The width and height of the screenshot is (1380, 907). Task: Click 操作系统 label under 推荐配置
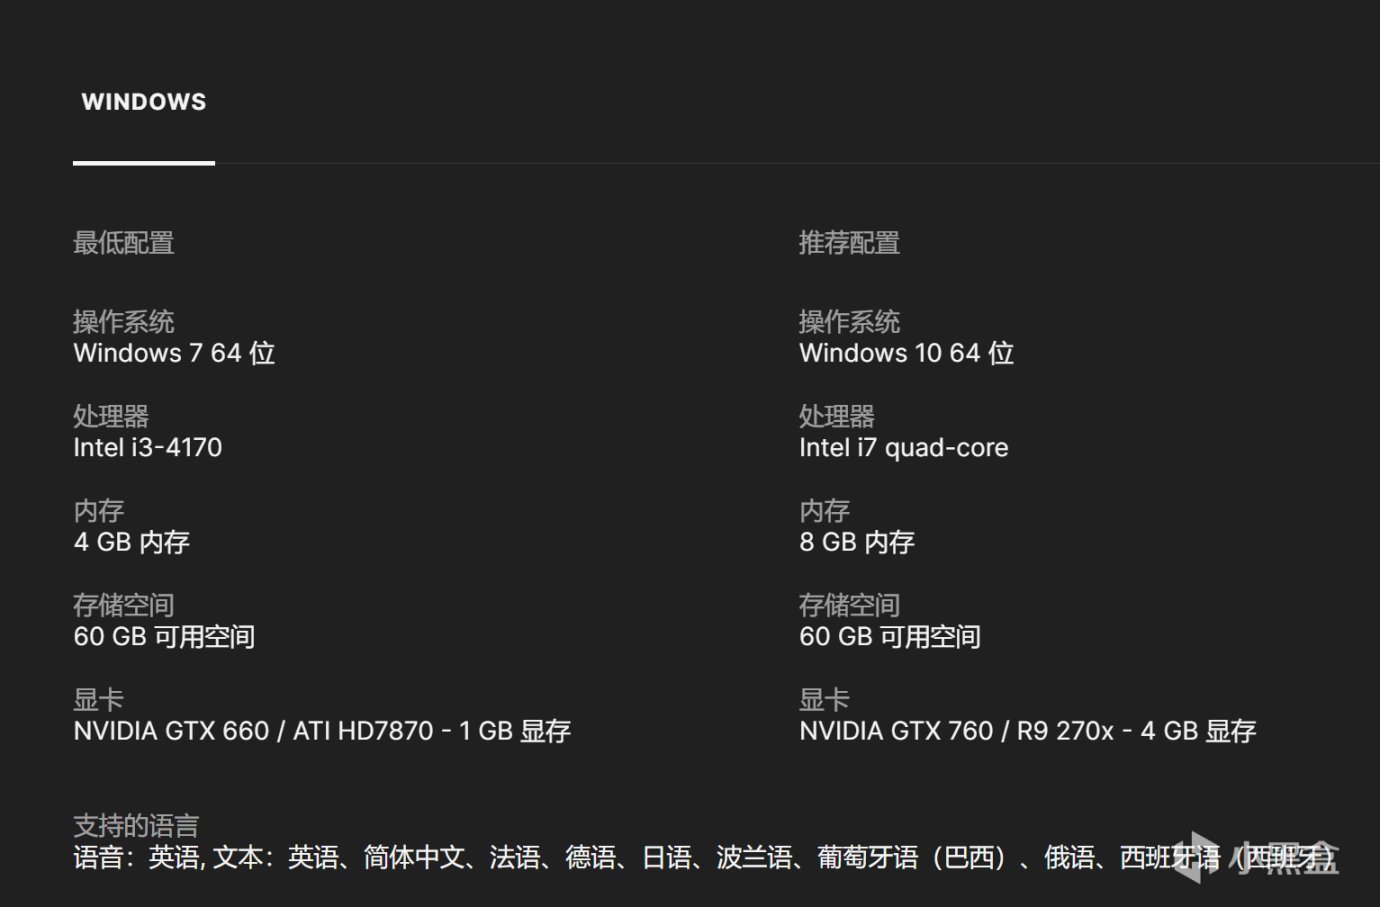[x=850, y=322]
